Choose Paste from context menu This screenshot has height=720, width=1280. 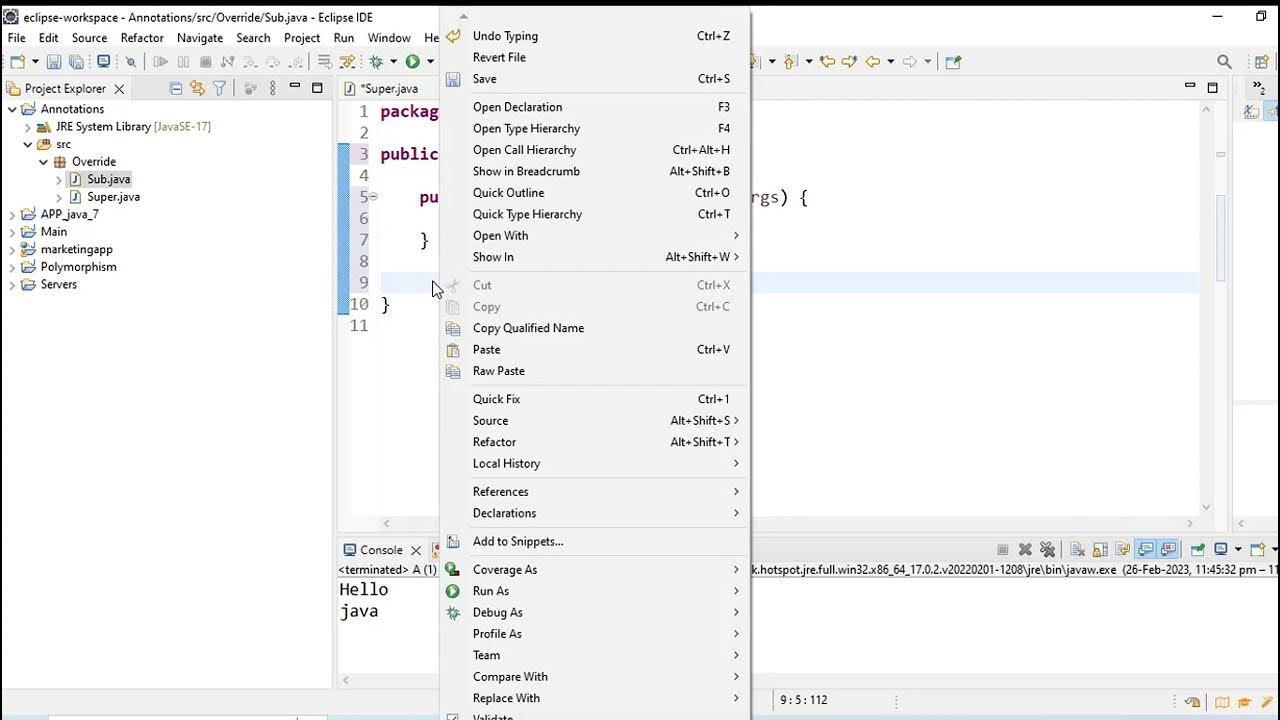[595, 349]
